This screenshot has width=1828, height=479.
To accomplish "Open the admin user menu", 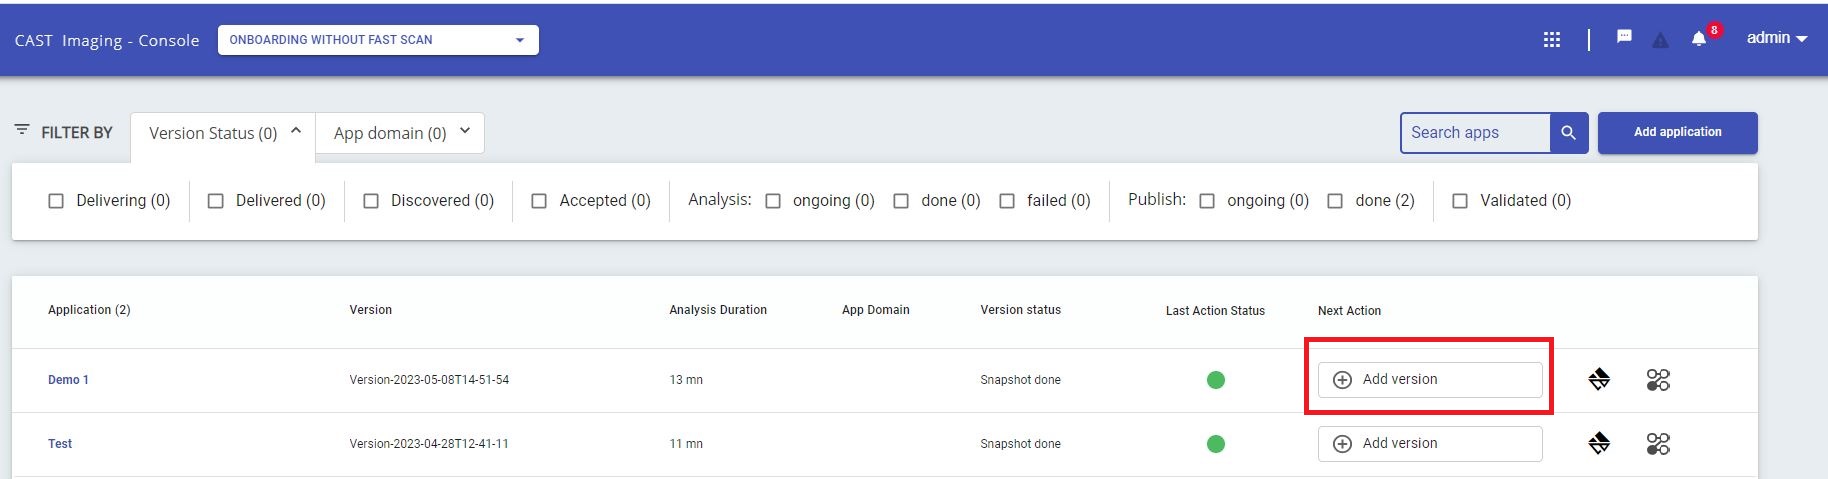I will tap(1777, 38).
